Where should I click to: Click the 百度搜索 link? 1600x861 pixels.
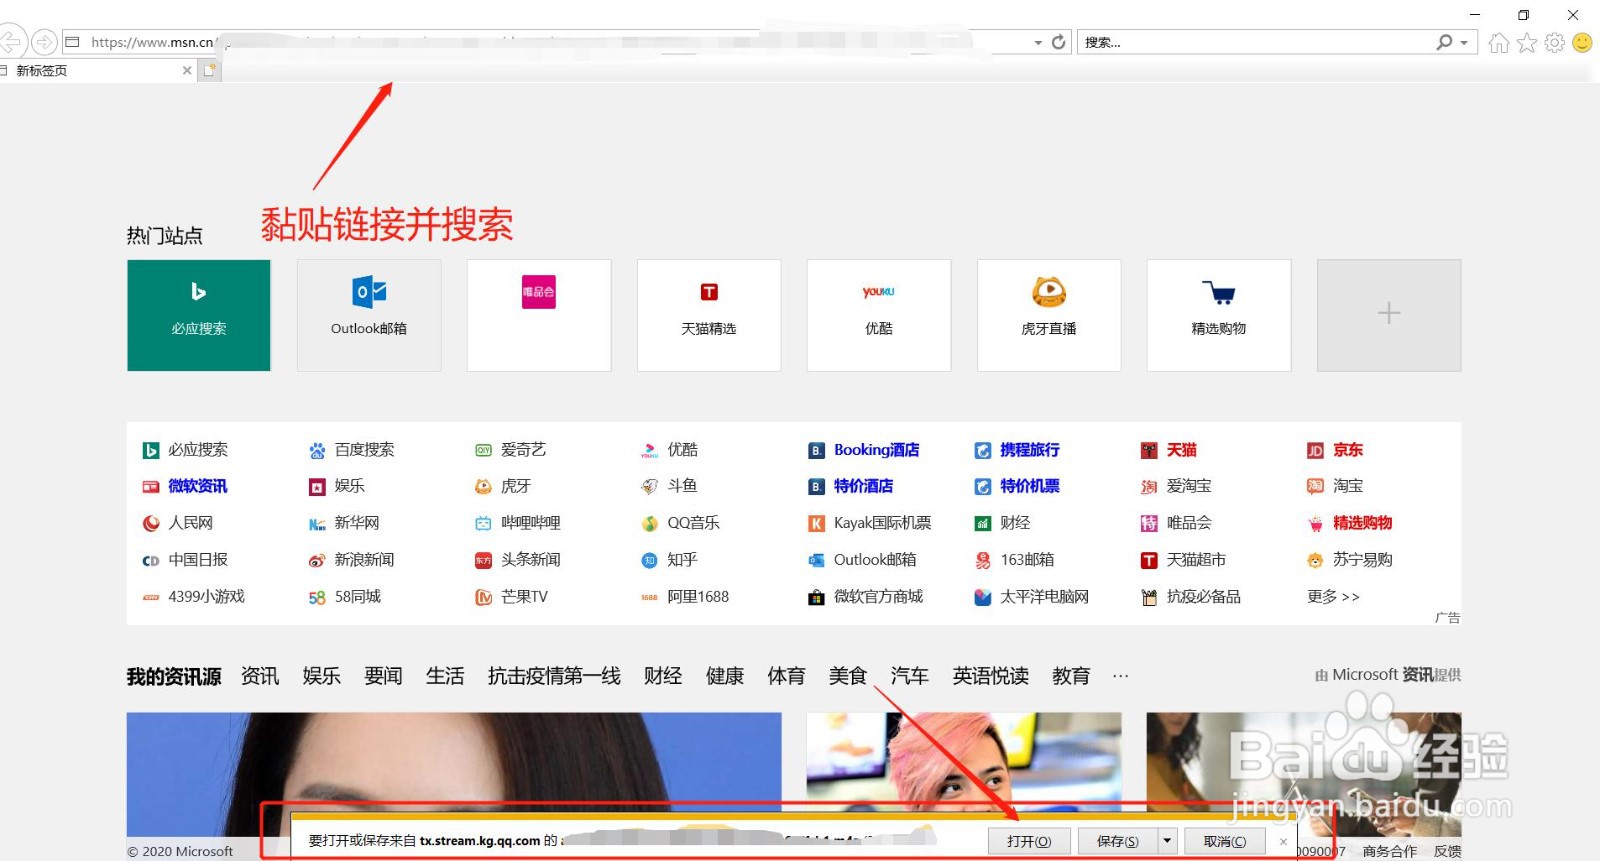click(364, 450)
